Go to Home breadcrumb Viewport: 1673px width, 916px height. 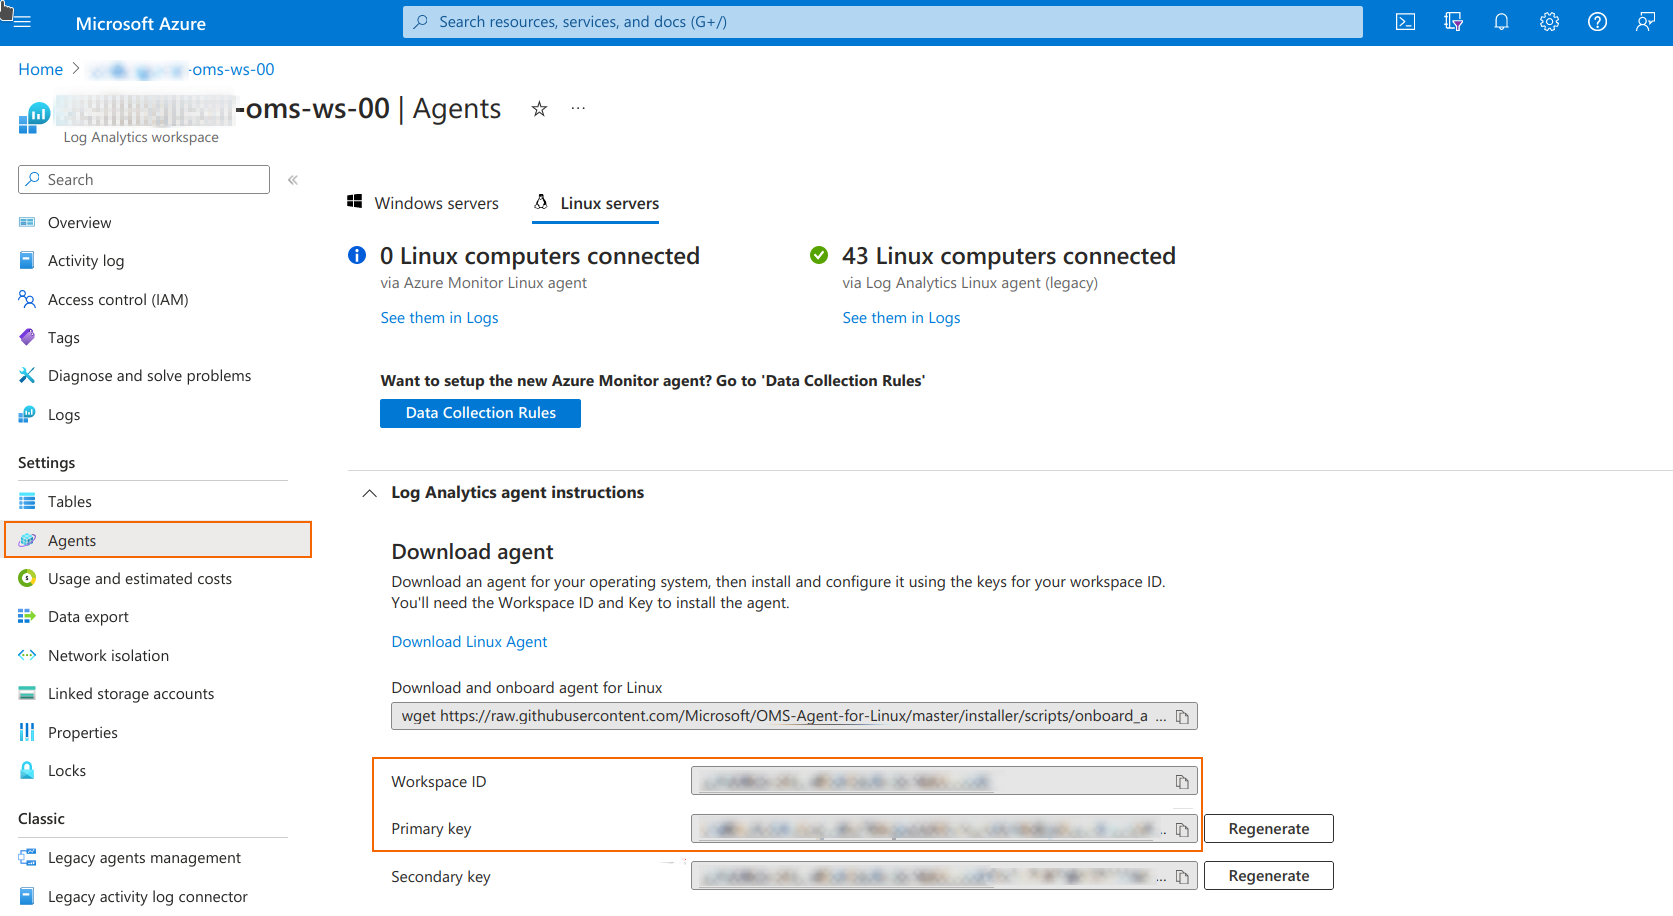click(x=40, y=69)
